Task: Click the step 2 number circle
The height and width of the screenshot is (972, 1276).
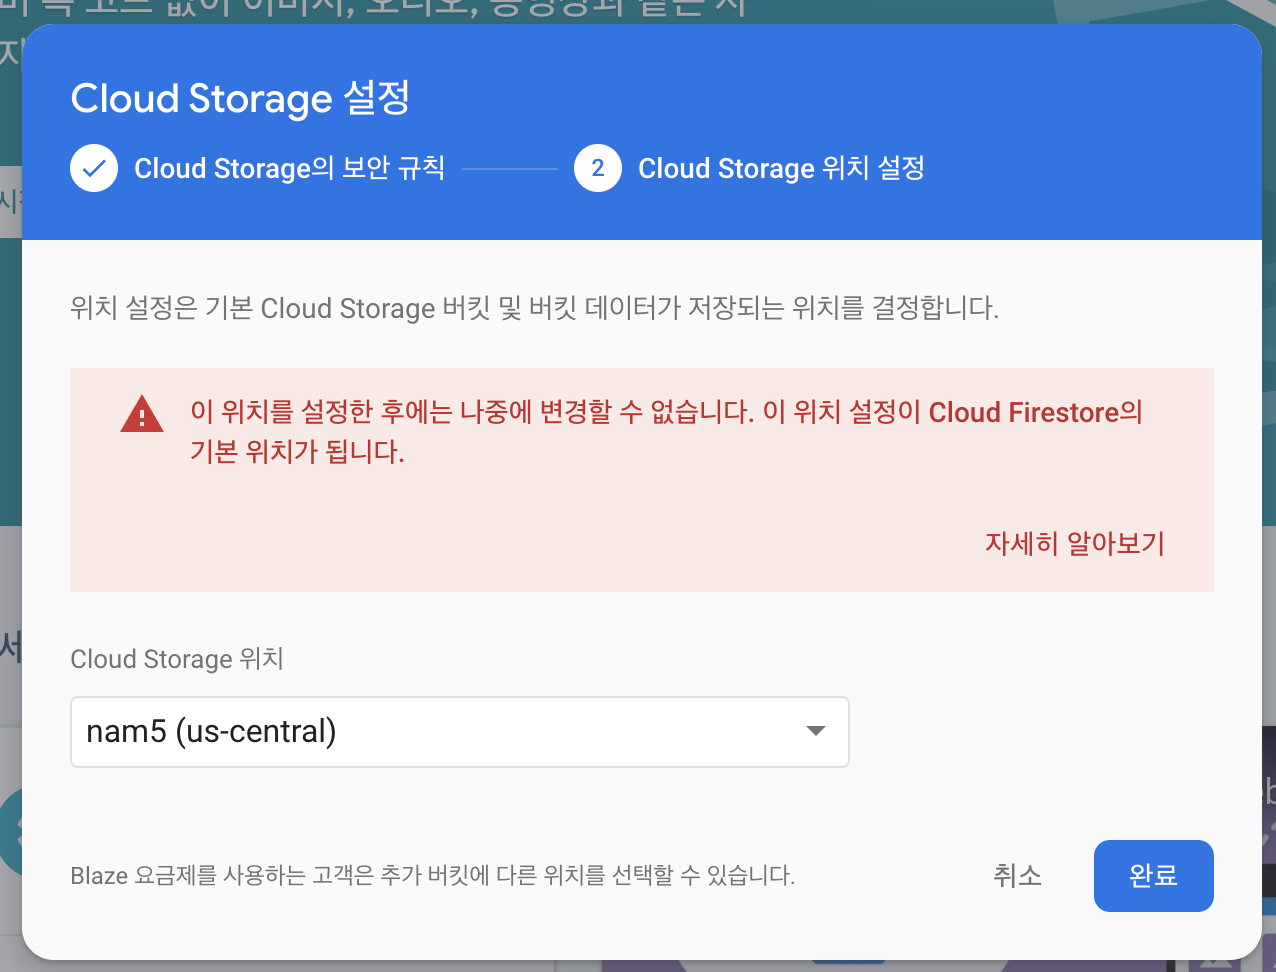Action: pyautogui.click(x=598, y=168)
